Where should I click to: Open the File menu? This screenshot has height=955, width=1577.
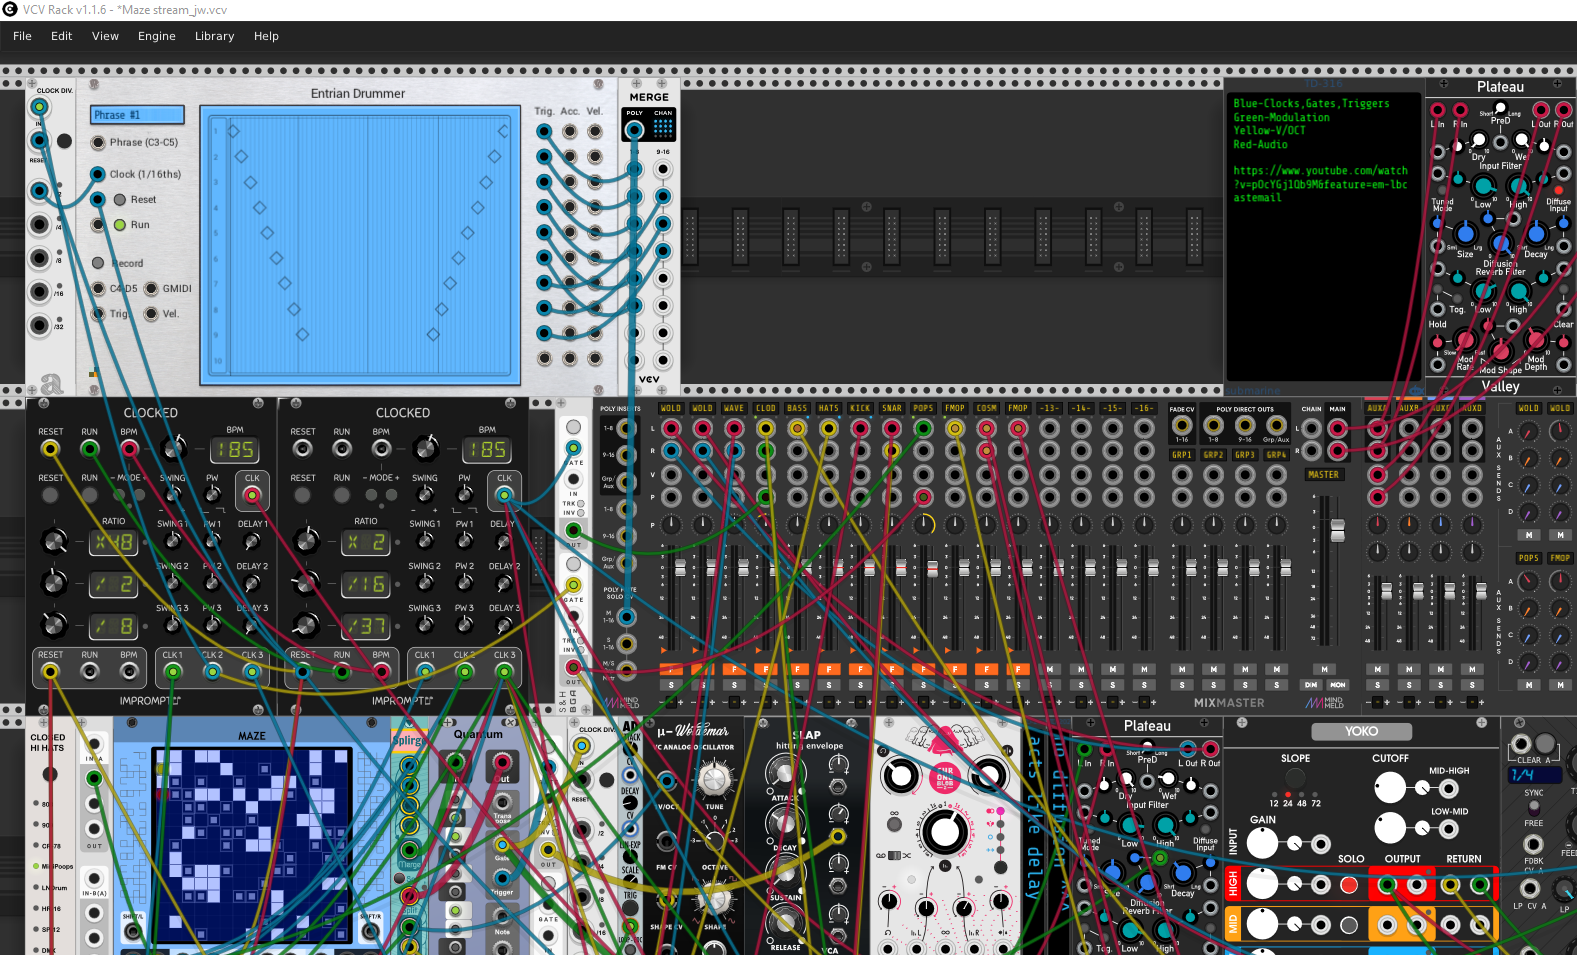coord(22,36)
